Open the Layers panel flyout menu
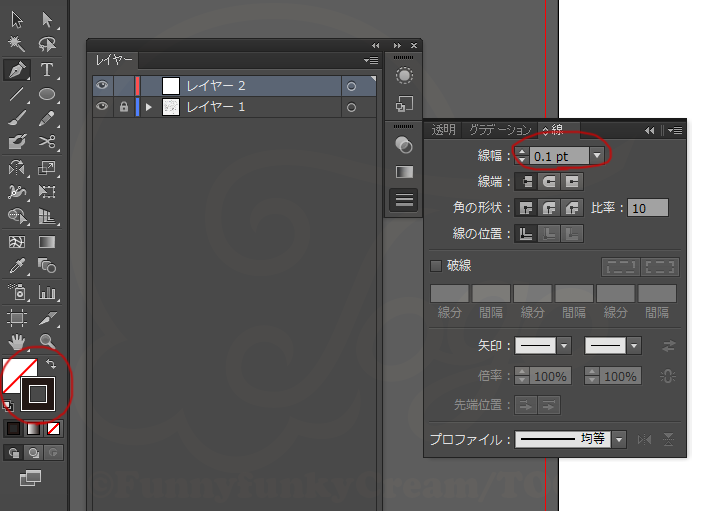The image size is (712, 511). click(x=371, y=60)
